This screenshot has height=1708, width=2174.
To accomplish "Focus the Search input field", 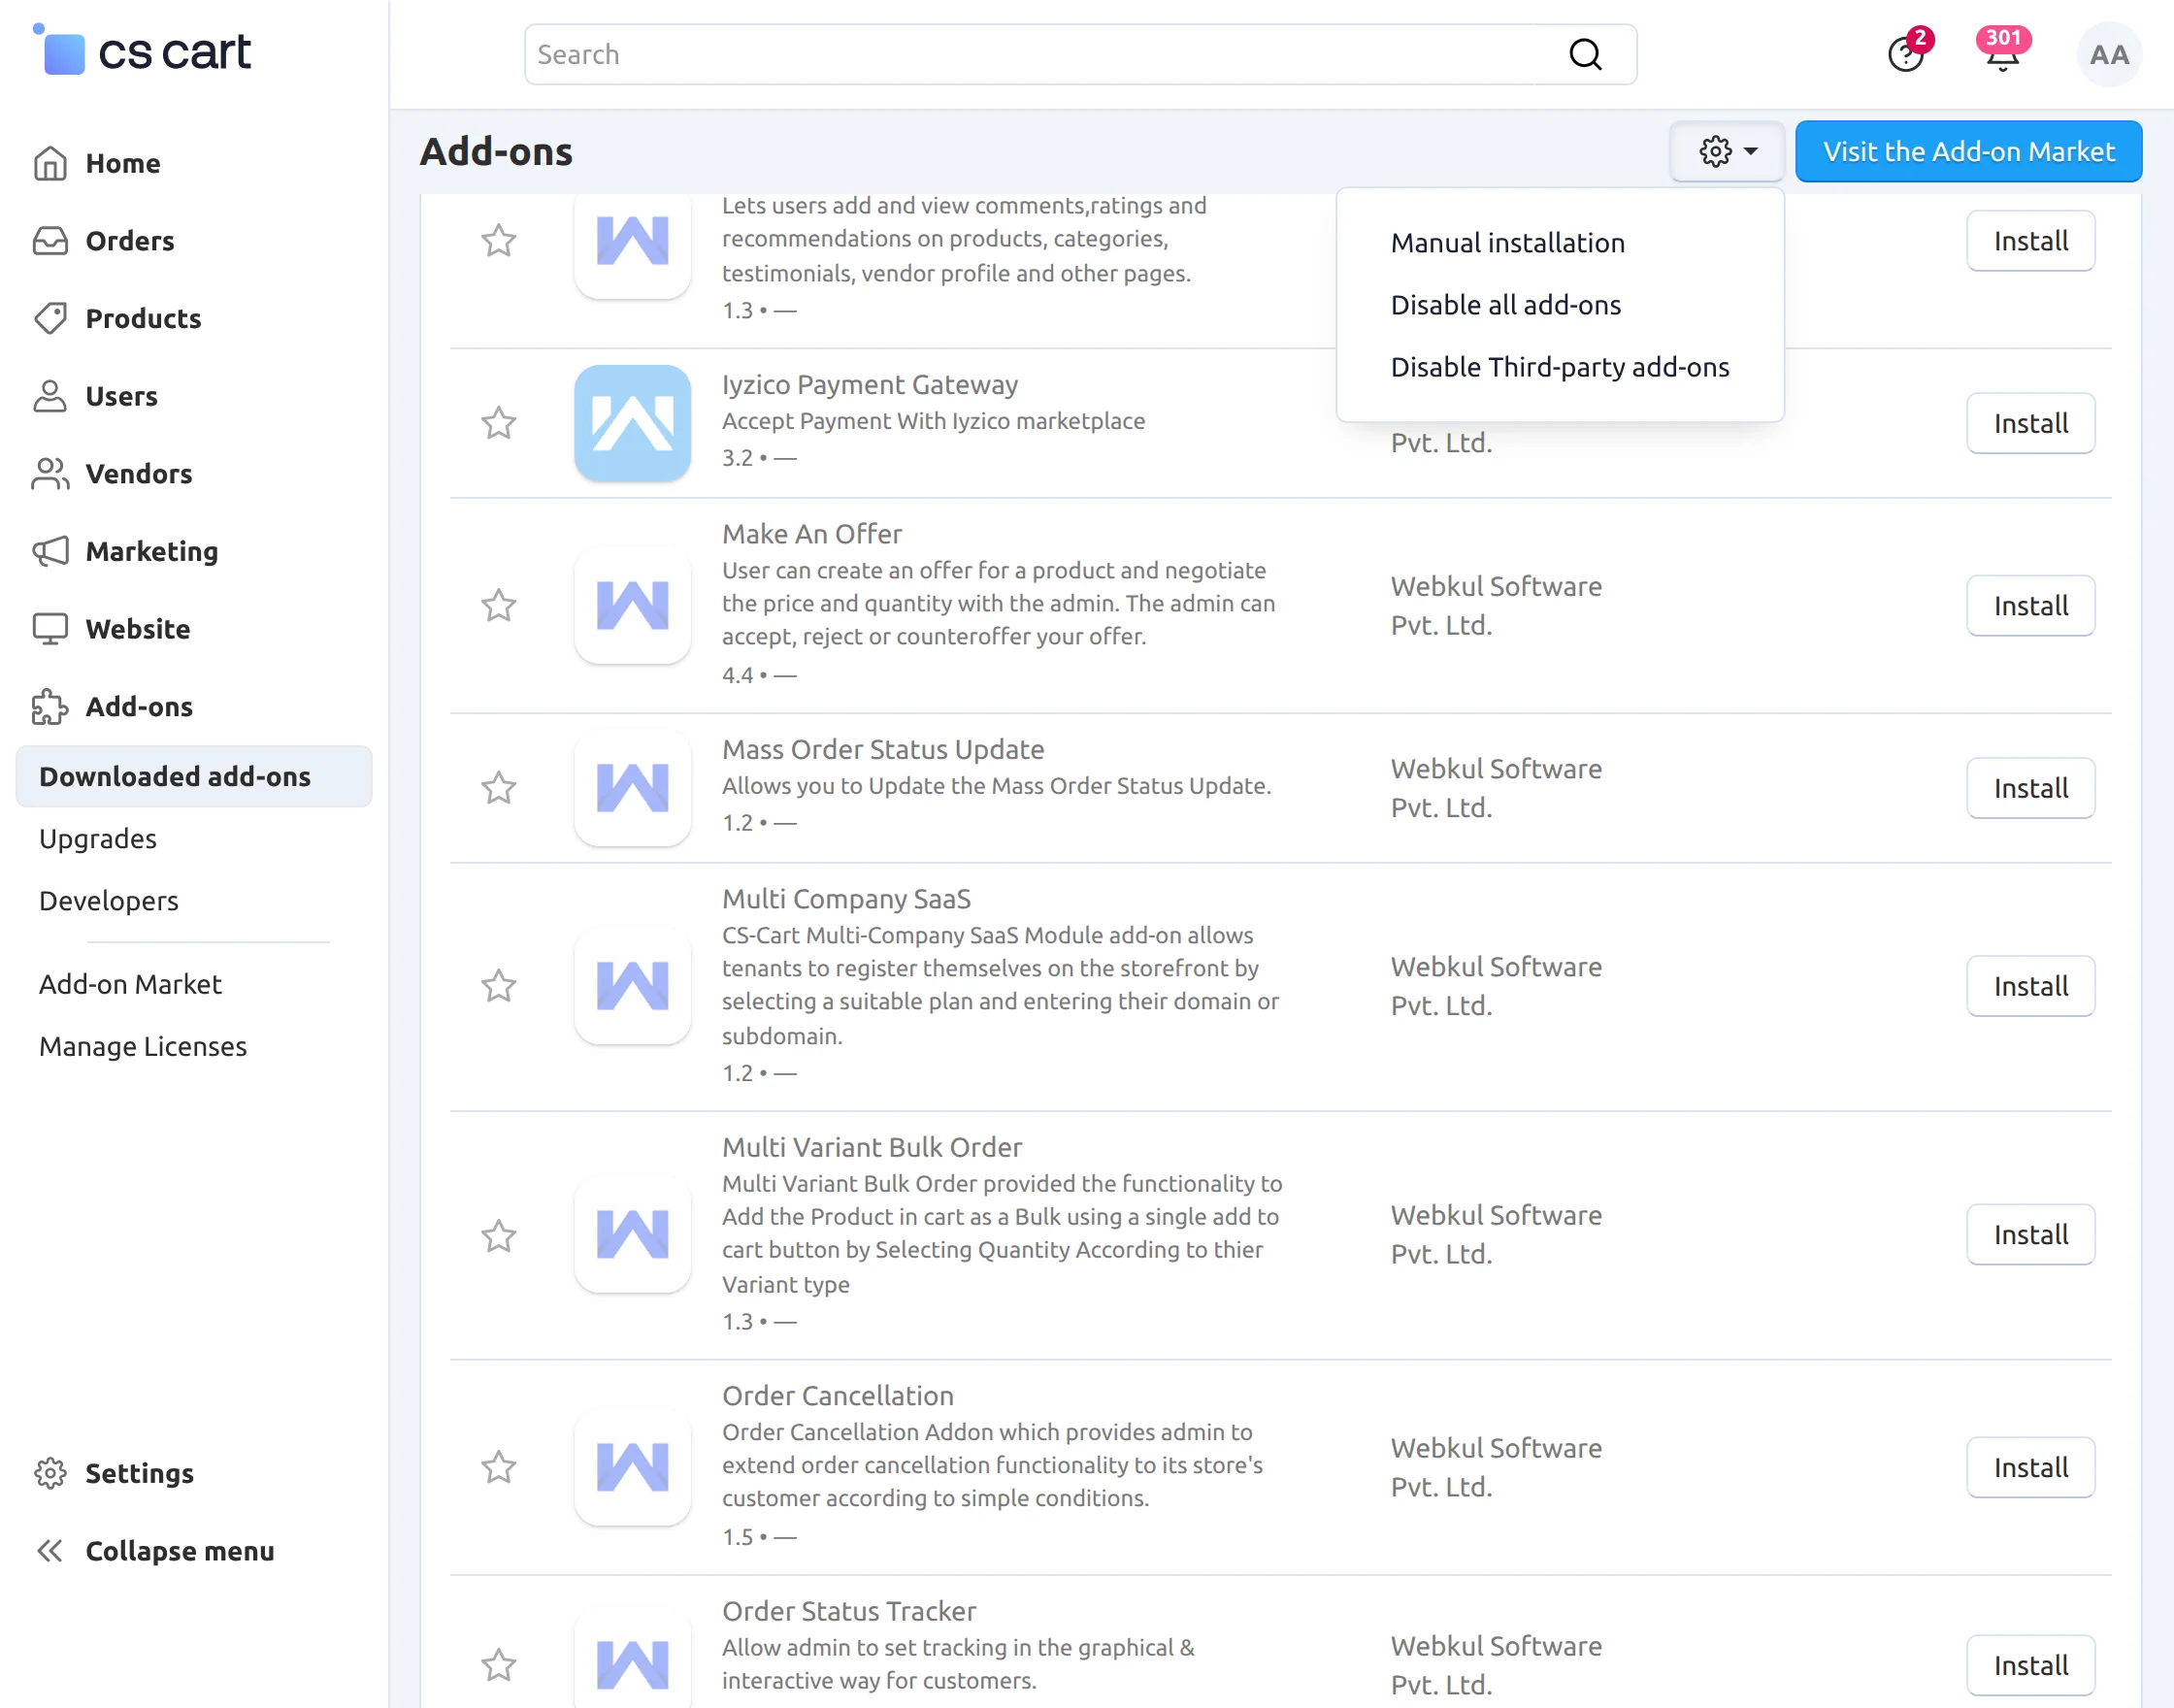I will tap(1080, 54).
